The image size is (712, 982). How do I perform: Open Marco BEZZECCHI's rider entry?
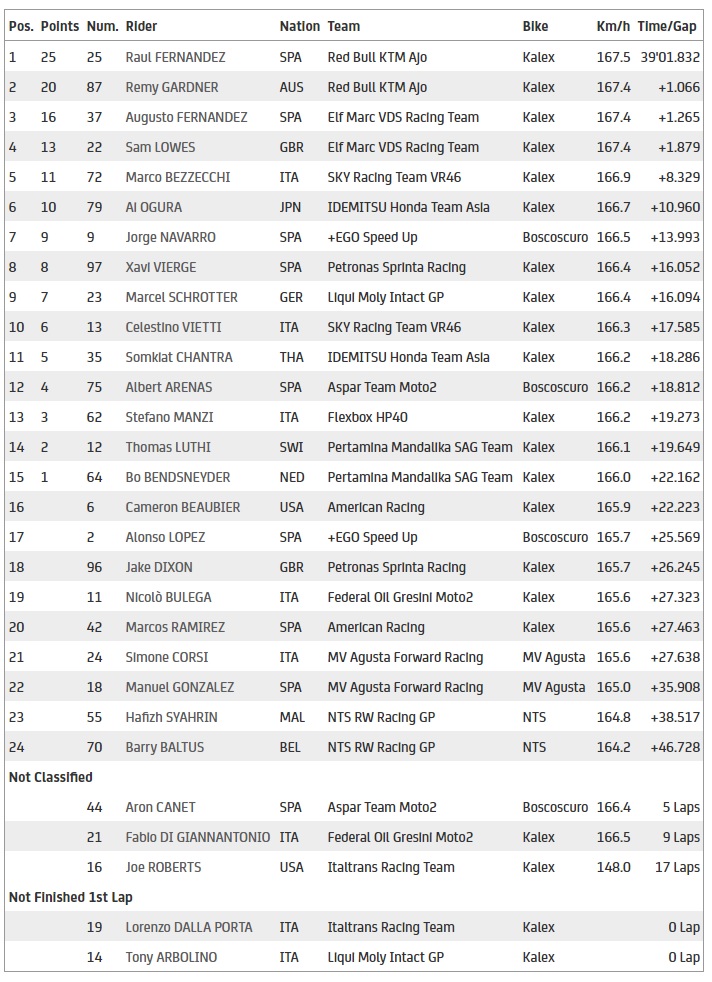[177, 177]
